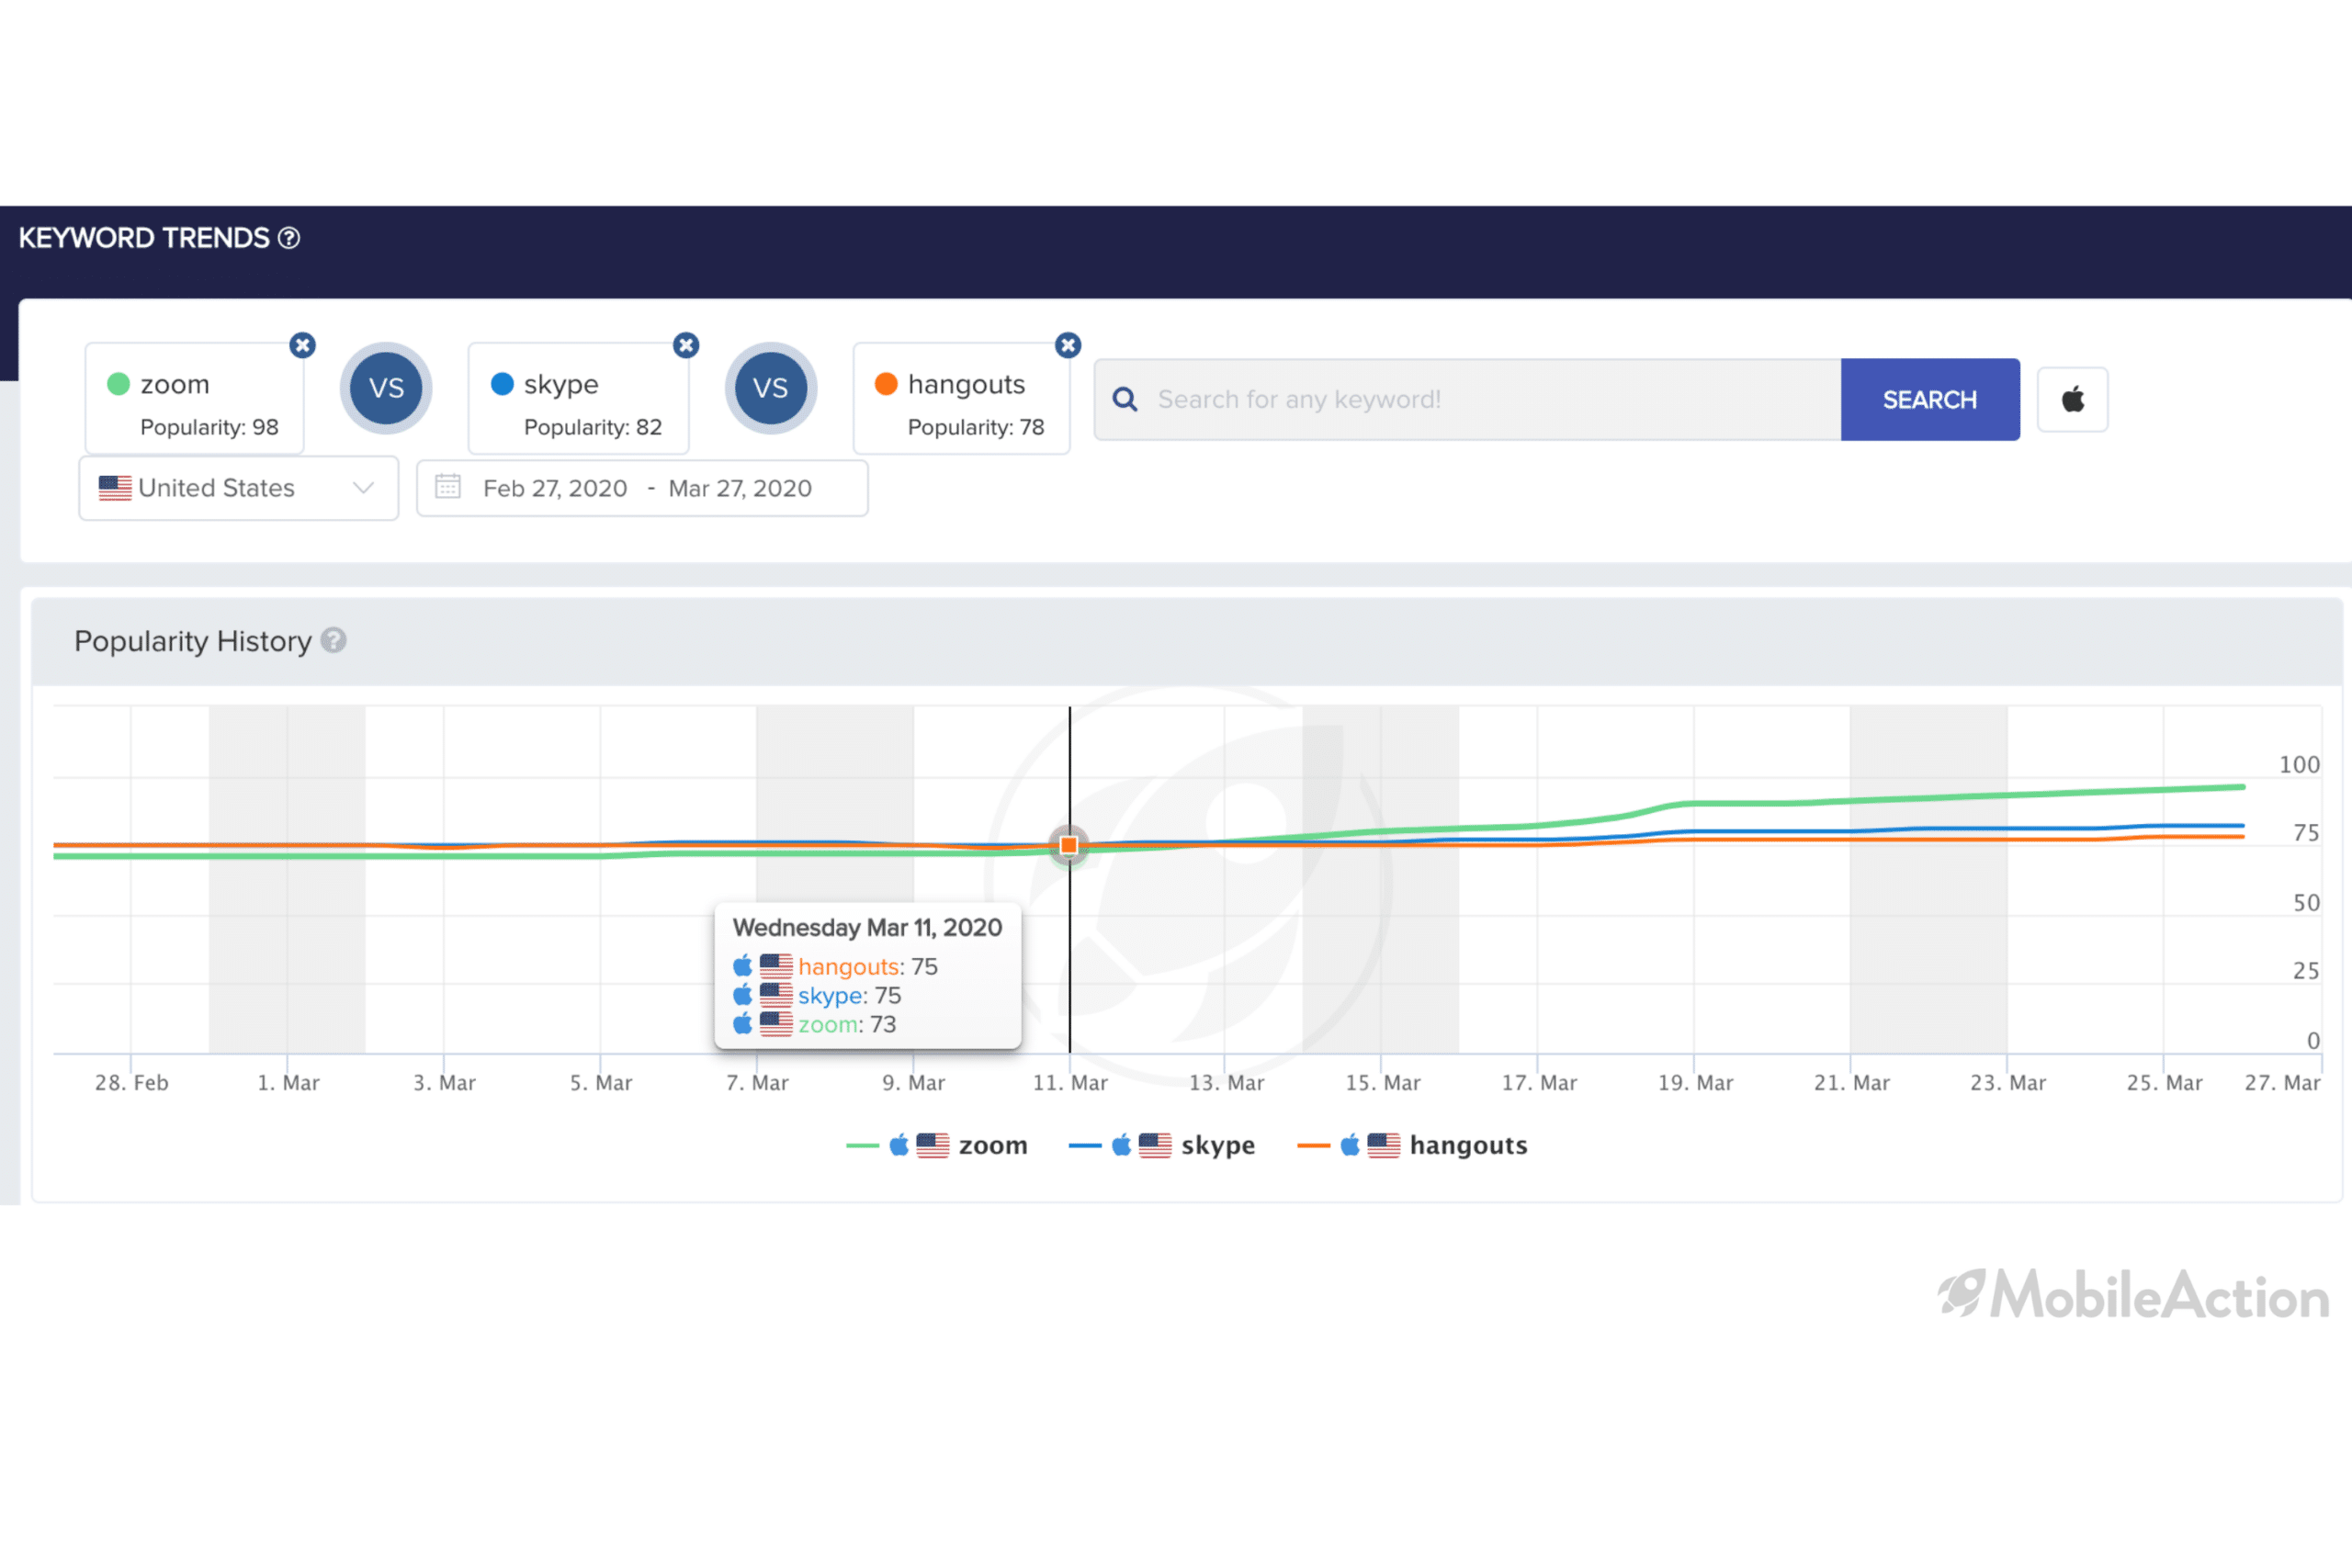Screen dimensions: 2352x1568
Task: Click the blue dot on skype keyword card
Action: tap(502, 384)
